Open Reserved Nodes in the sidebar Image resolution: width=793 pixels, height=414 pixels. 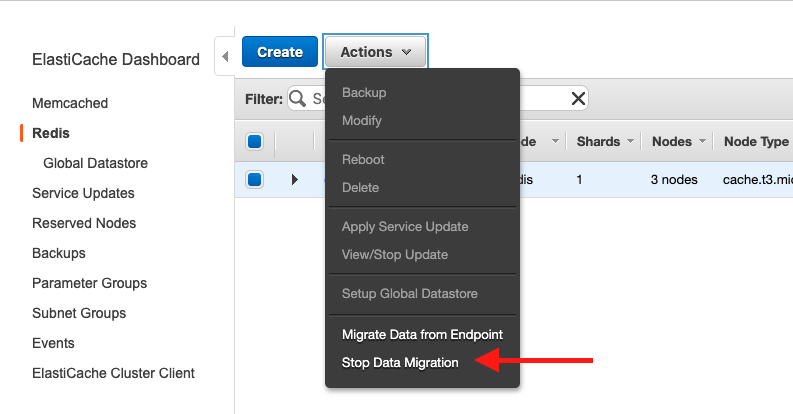(84, 223)
